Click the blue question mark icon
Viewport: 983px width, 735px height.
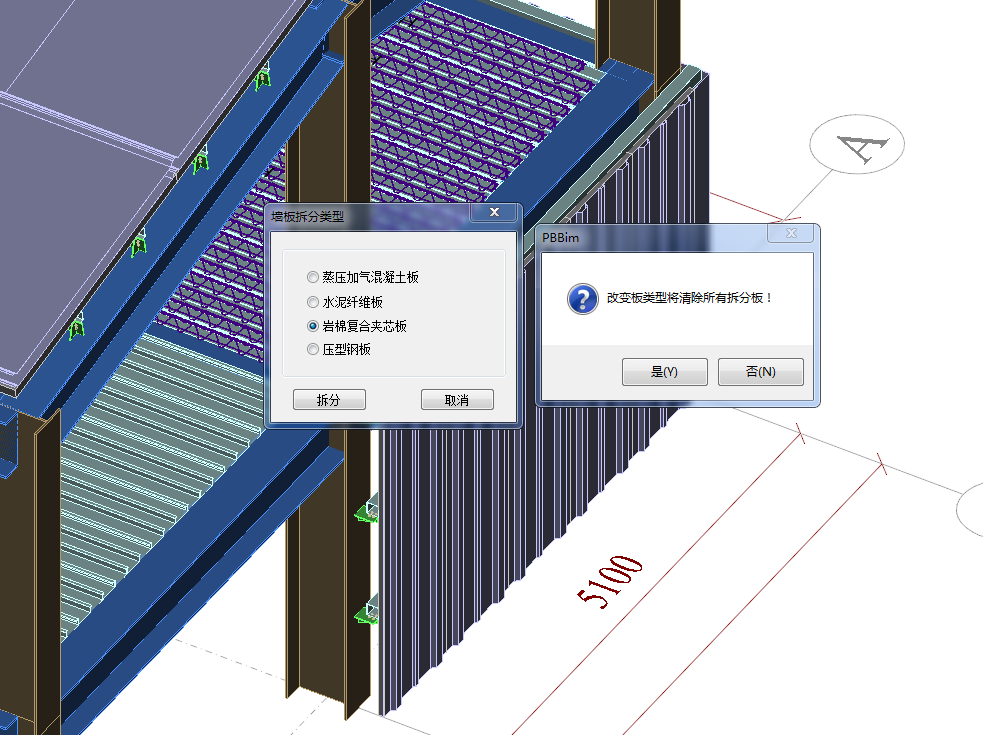tap(583, 299)
